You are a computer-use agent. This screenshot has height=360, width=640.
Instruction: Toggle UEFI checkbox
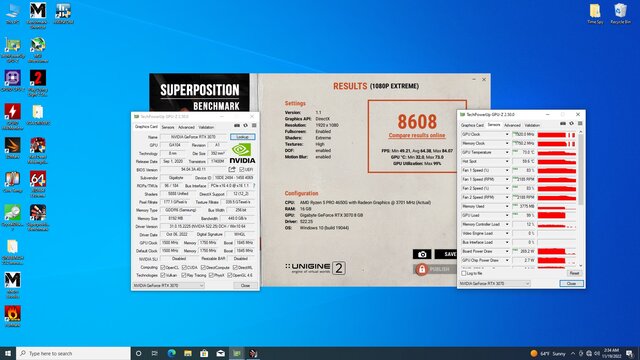pyautogui.click(x=242, y=169)
